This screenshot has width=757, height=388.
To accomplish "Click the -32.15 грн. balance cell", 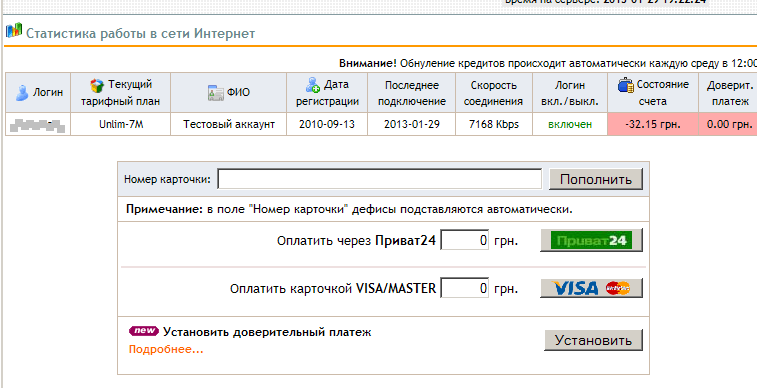I will (653, 124).
